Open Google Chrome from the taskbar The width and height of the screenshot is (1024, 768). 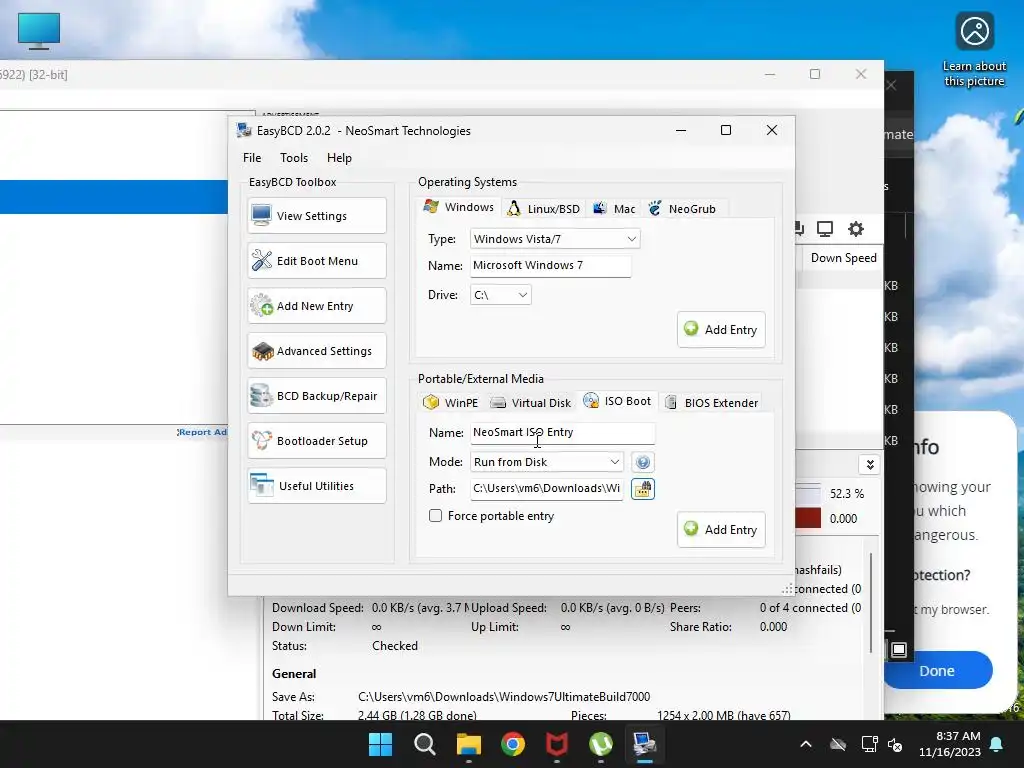click(513, 744)
